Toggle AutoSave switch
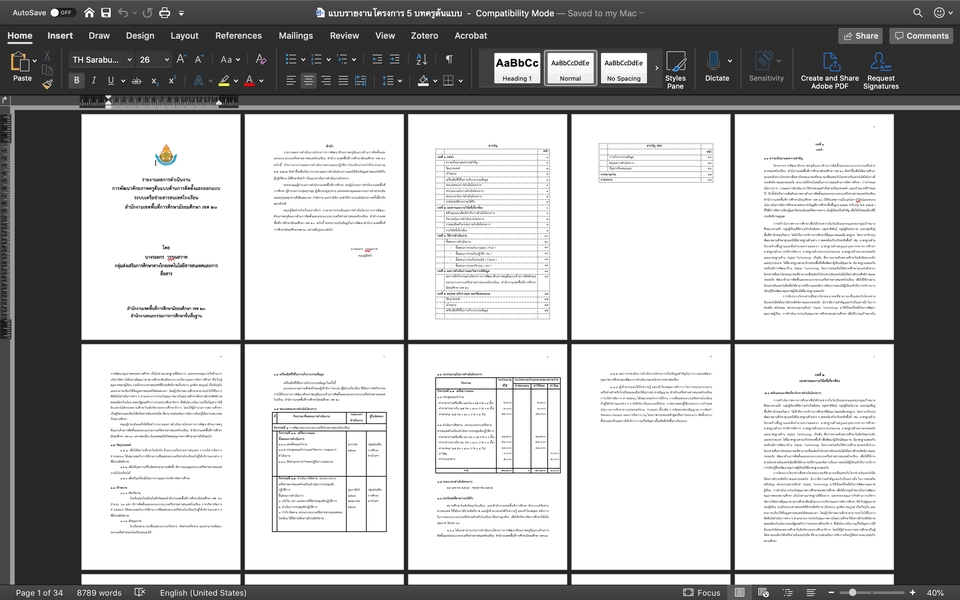 click(x=62, y=12)
